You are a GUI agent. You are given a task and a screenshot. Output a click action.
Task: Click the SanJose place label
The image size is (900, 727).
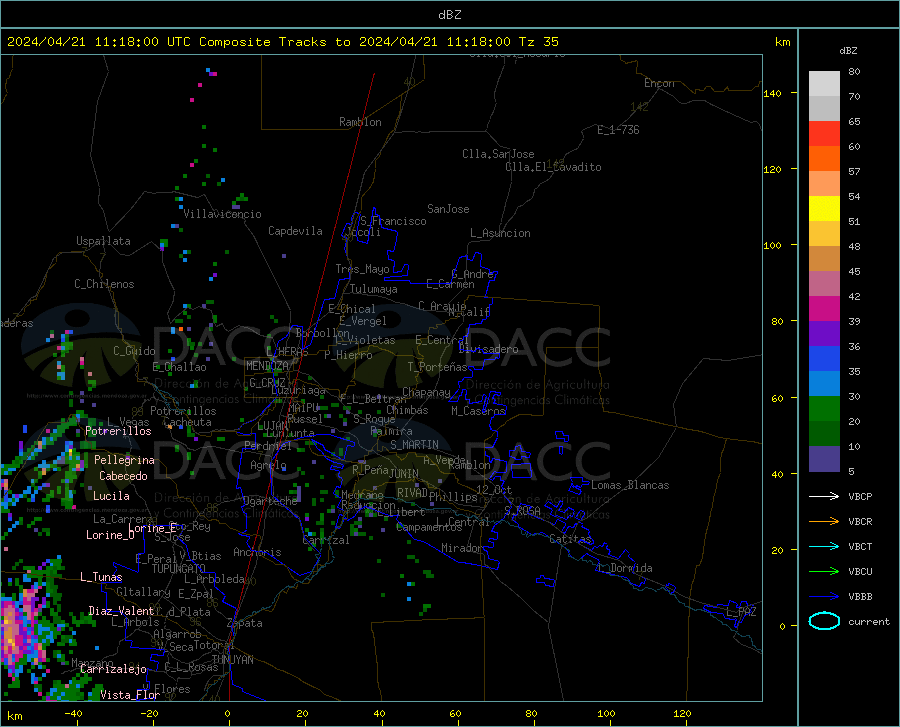pos(448,209)
